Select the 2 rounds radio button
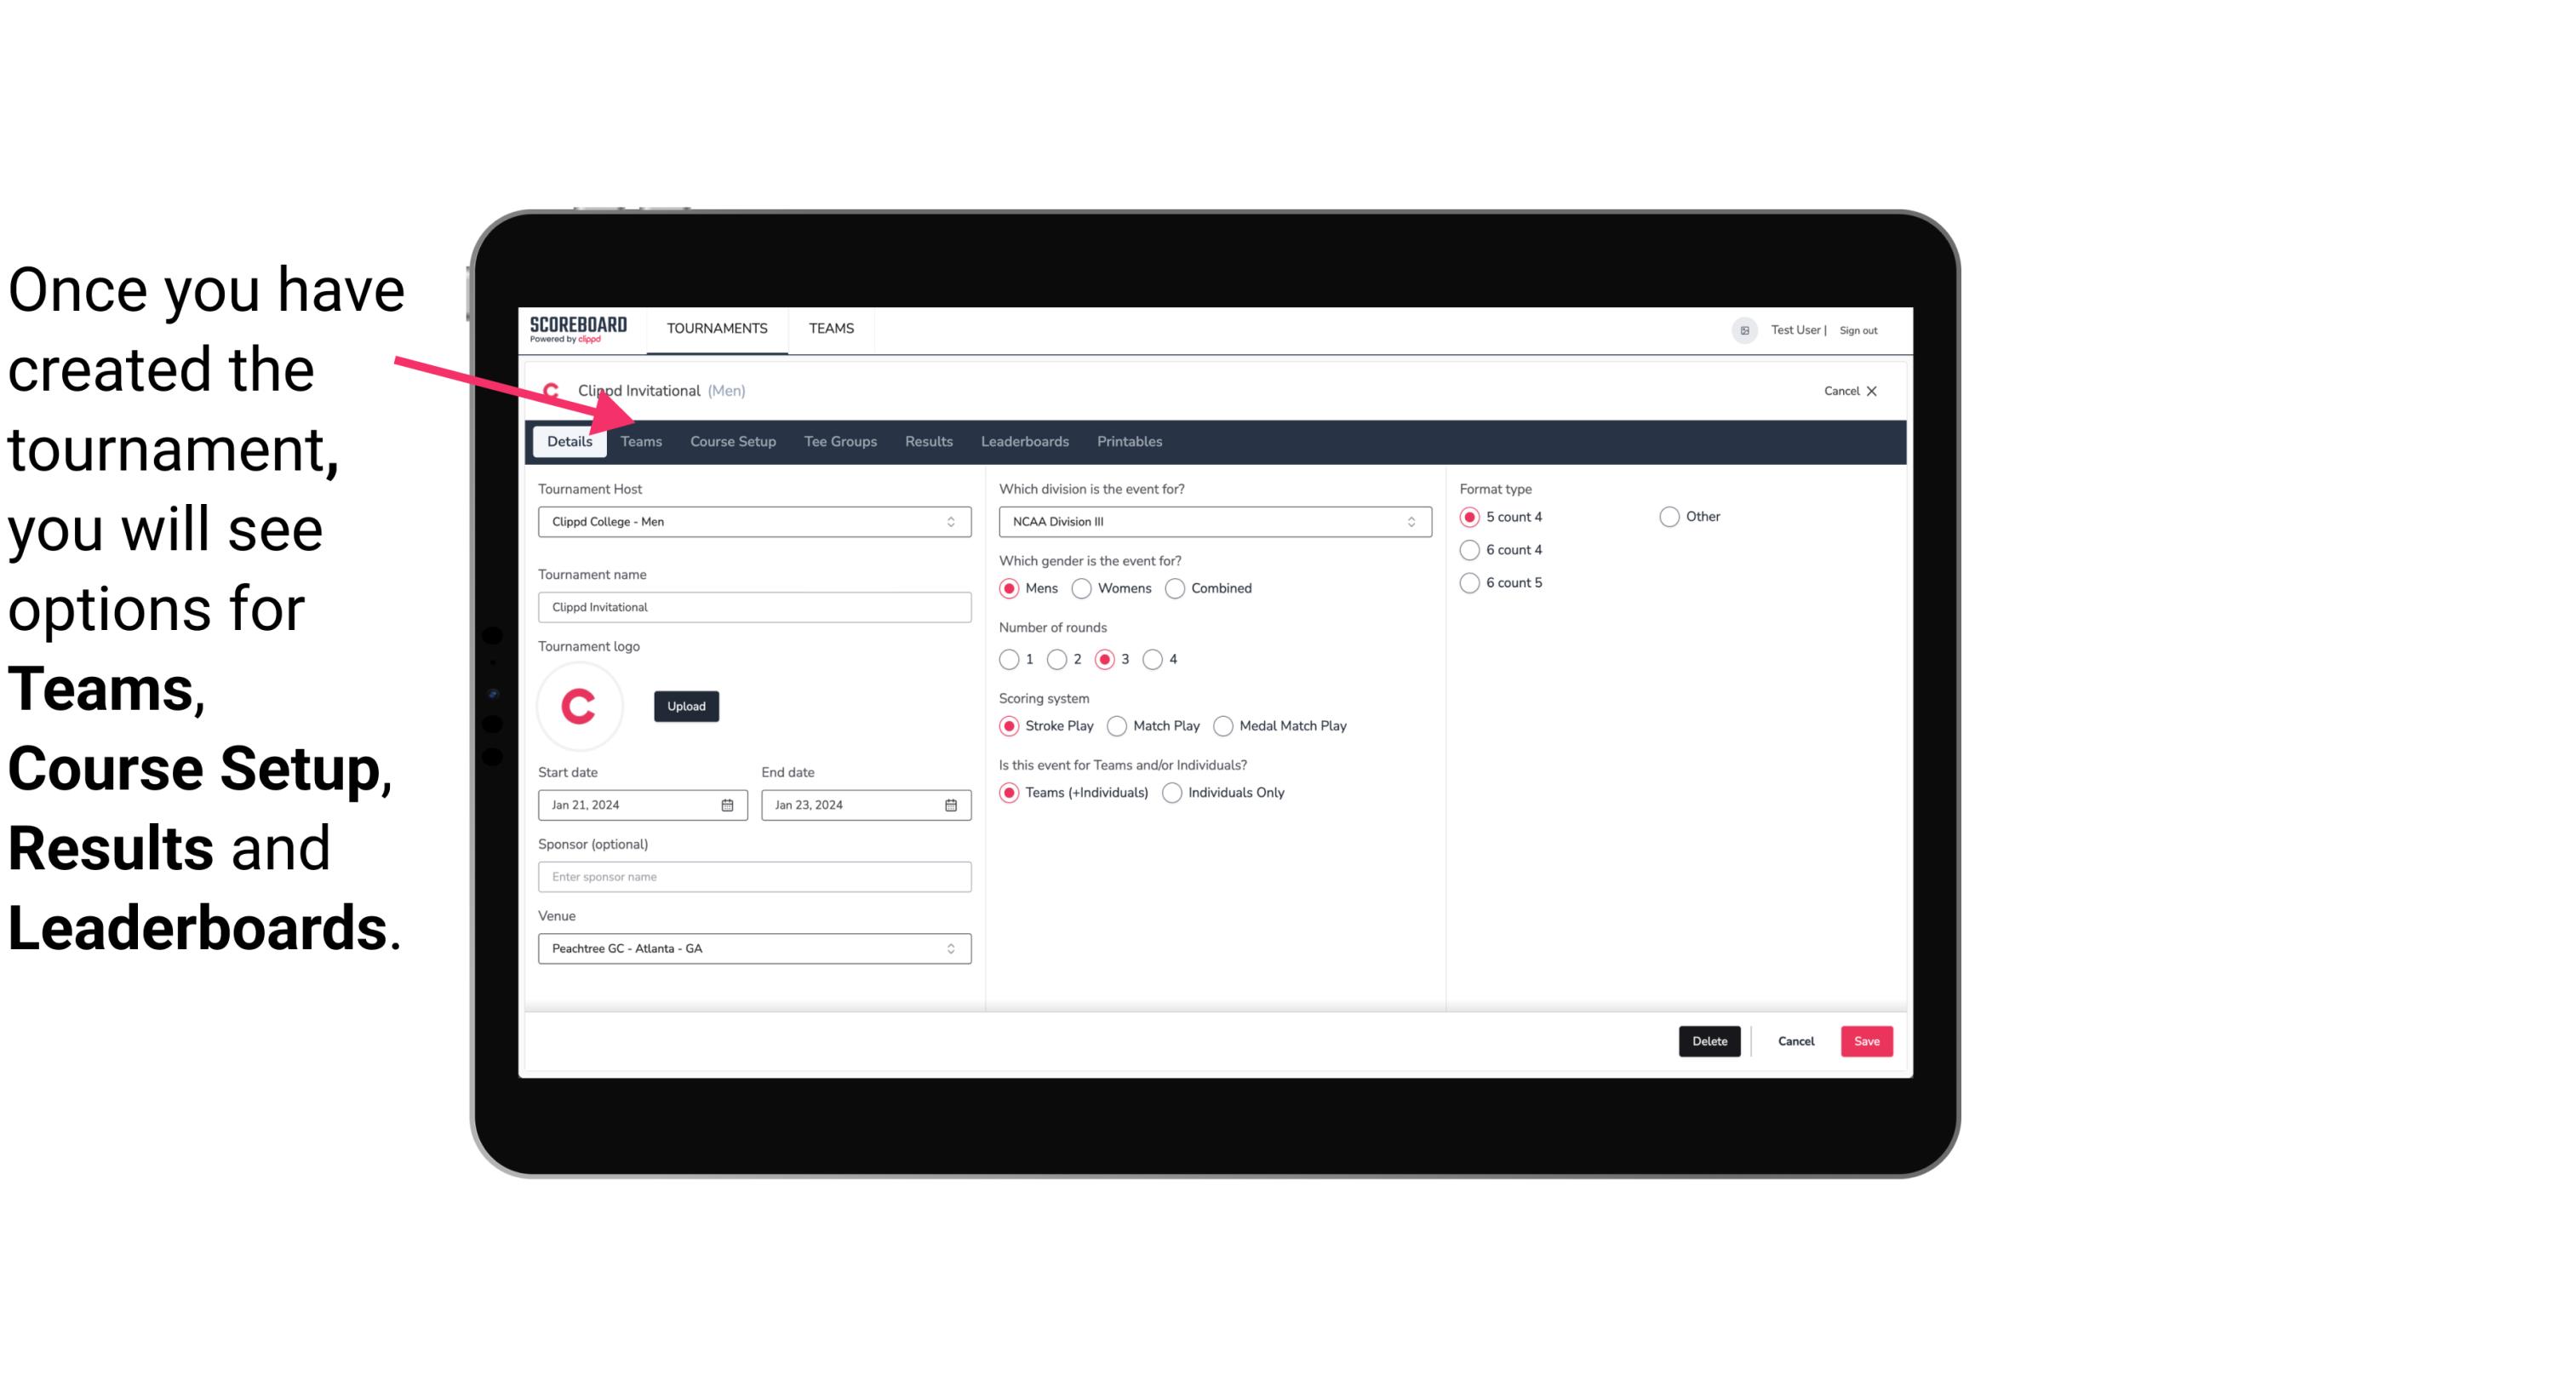Screen dimensions: 2576x1386 1061,661
